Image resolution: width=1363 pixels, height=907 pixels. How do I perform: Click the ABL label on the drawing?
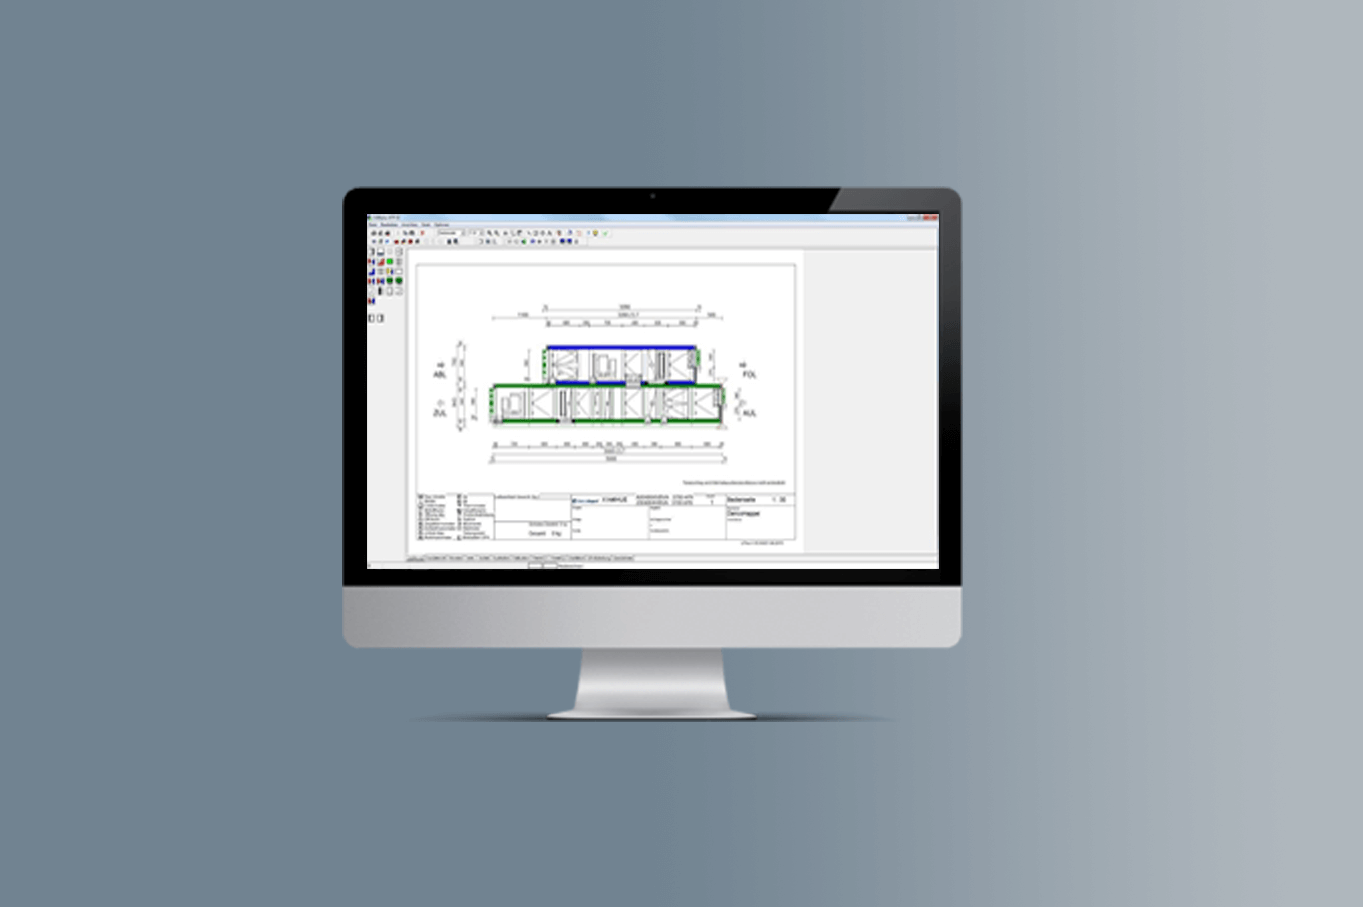tap(440, 375)
